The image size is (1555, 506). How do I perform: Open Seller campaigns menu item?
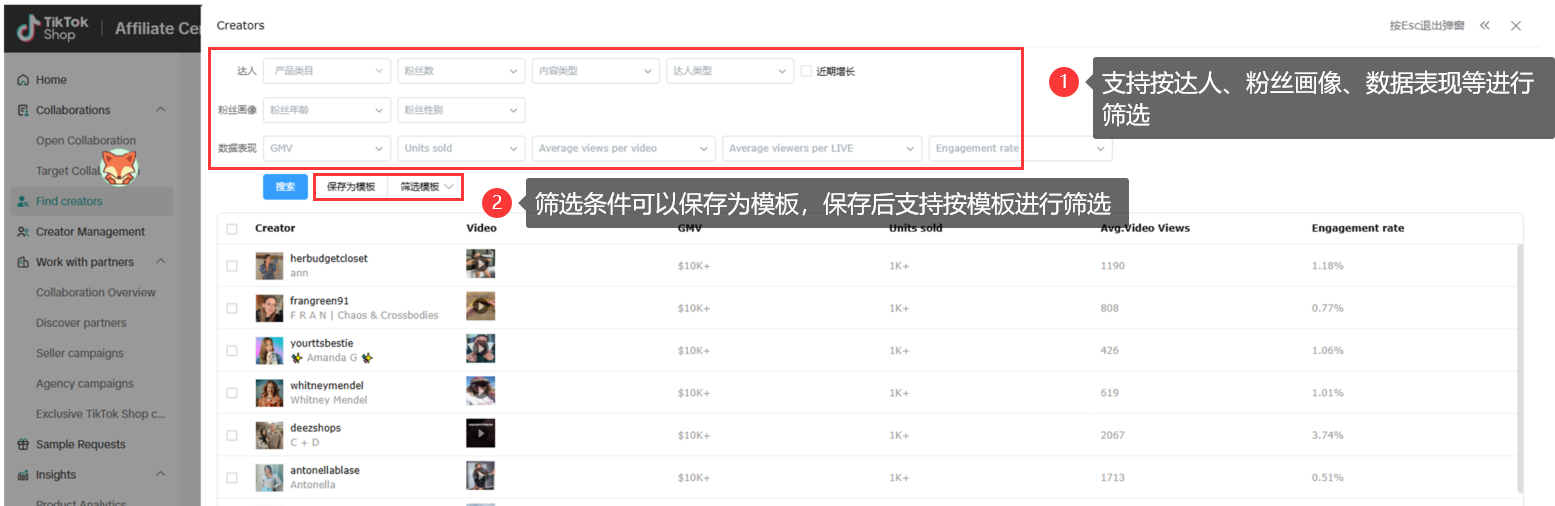[80, 353]
